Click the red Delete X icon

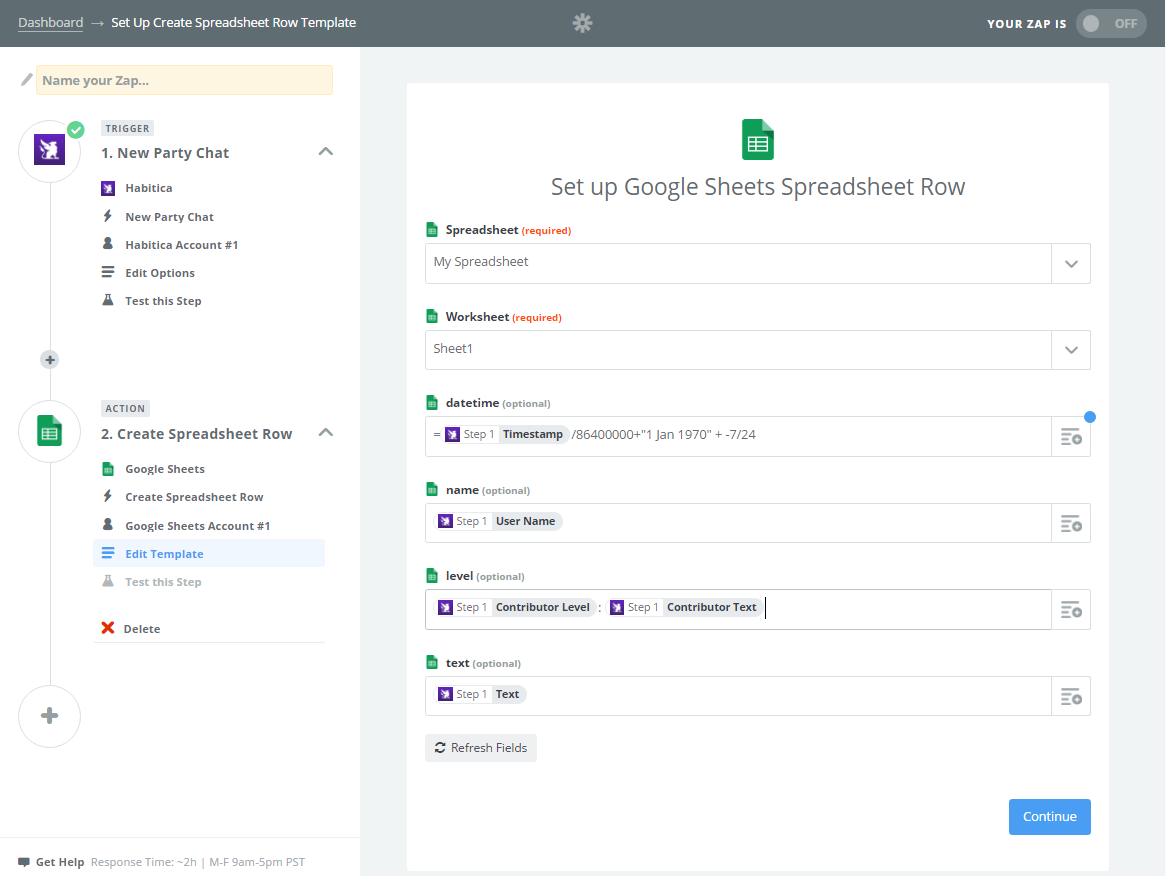click(108, 628)
